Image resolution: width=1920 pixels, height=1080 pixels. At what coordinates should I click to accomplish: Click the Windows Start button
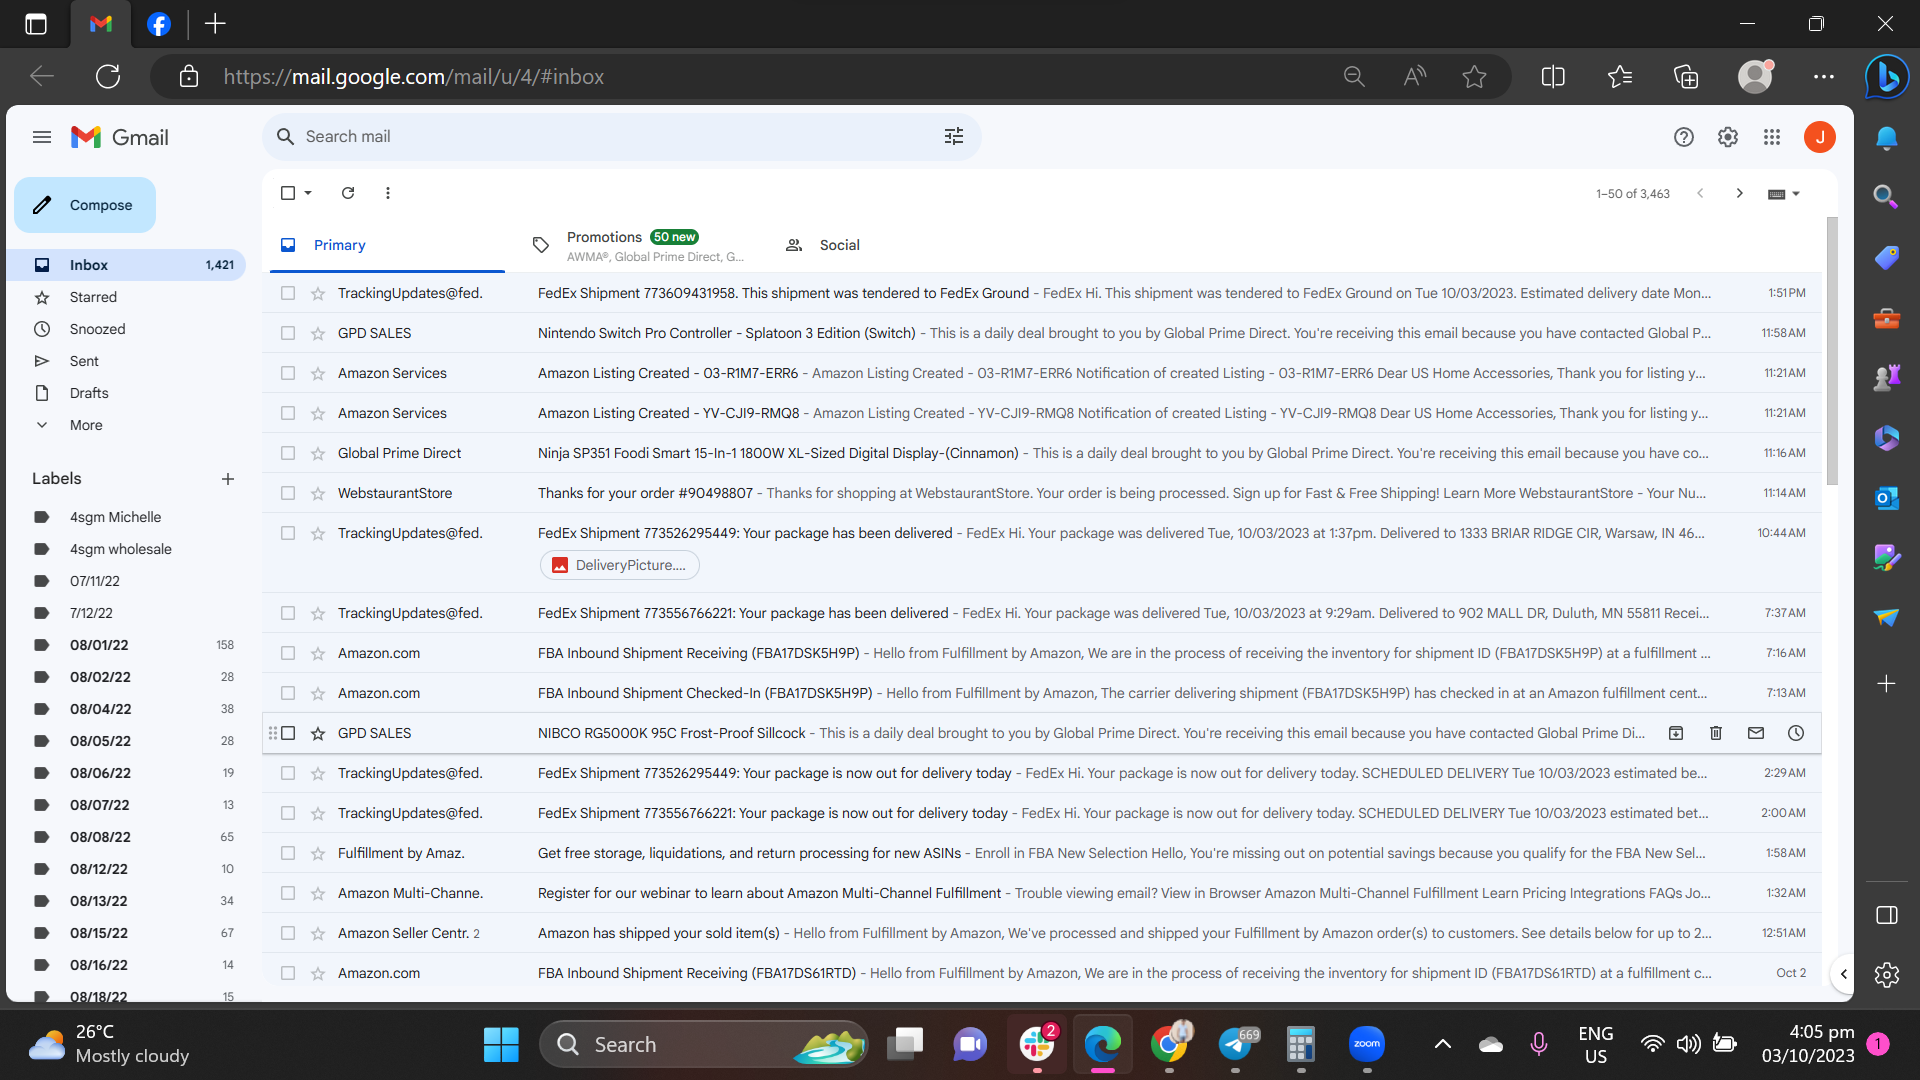(x=501, y=1044)
